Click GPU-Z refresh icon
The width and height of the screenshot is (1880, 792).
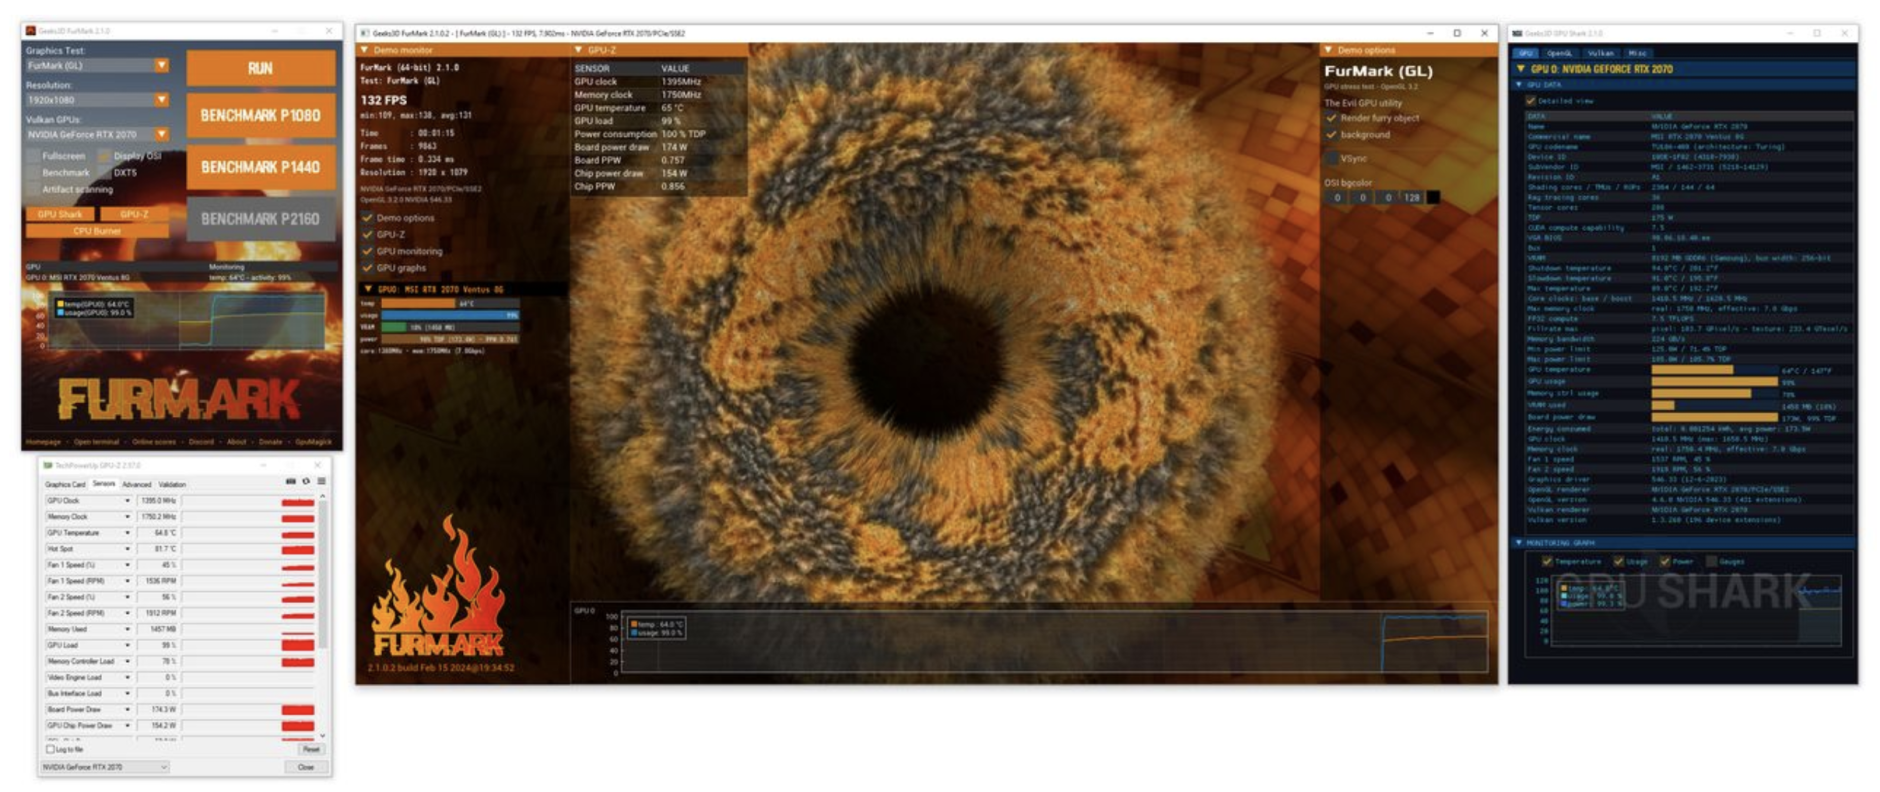(x=306, y=482)
